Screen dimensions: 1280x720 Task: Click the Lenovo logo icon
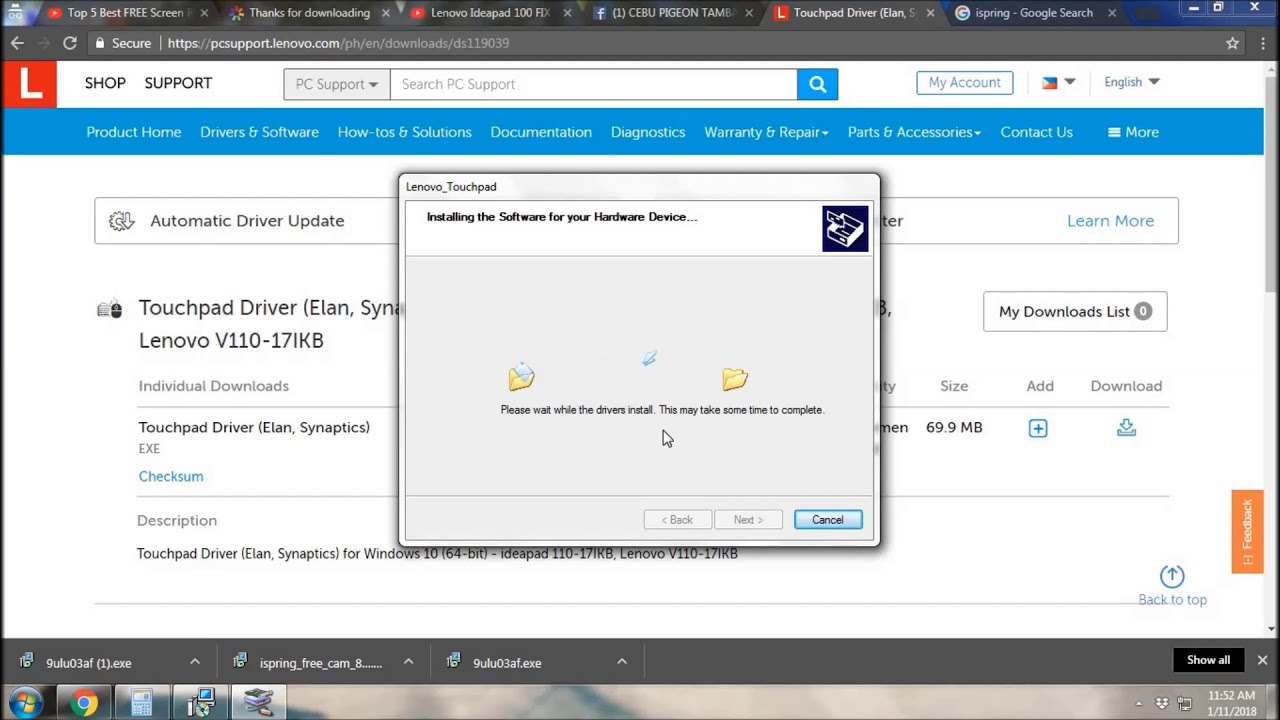(x=30, y=84)
